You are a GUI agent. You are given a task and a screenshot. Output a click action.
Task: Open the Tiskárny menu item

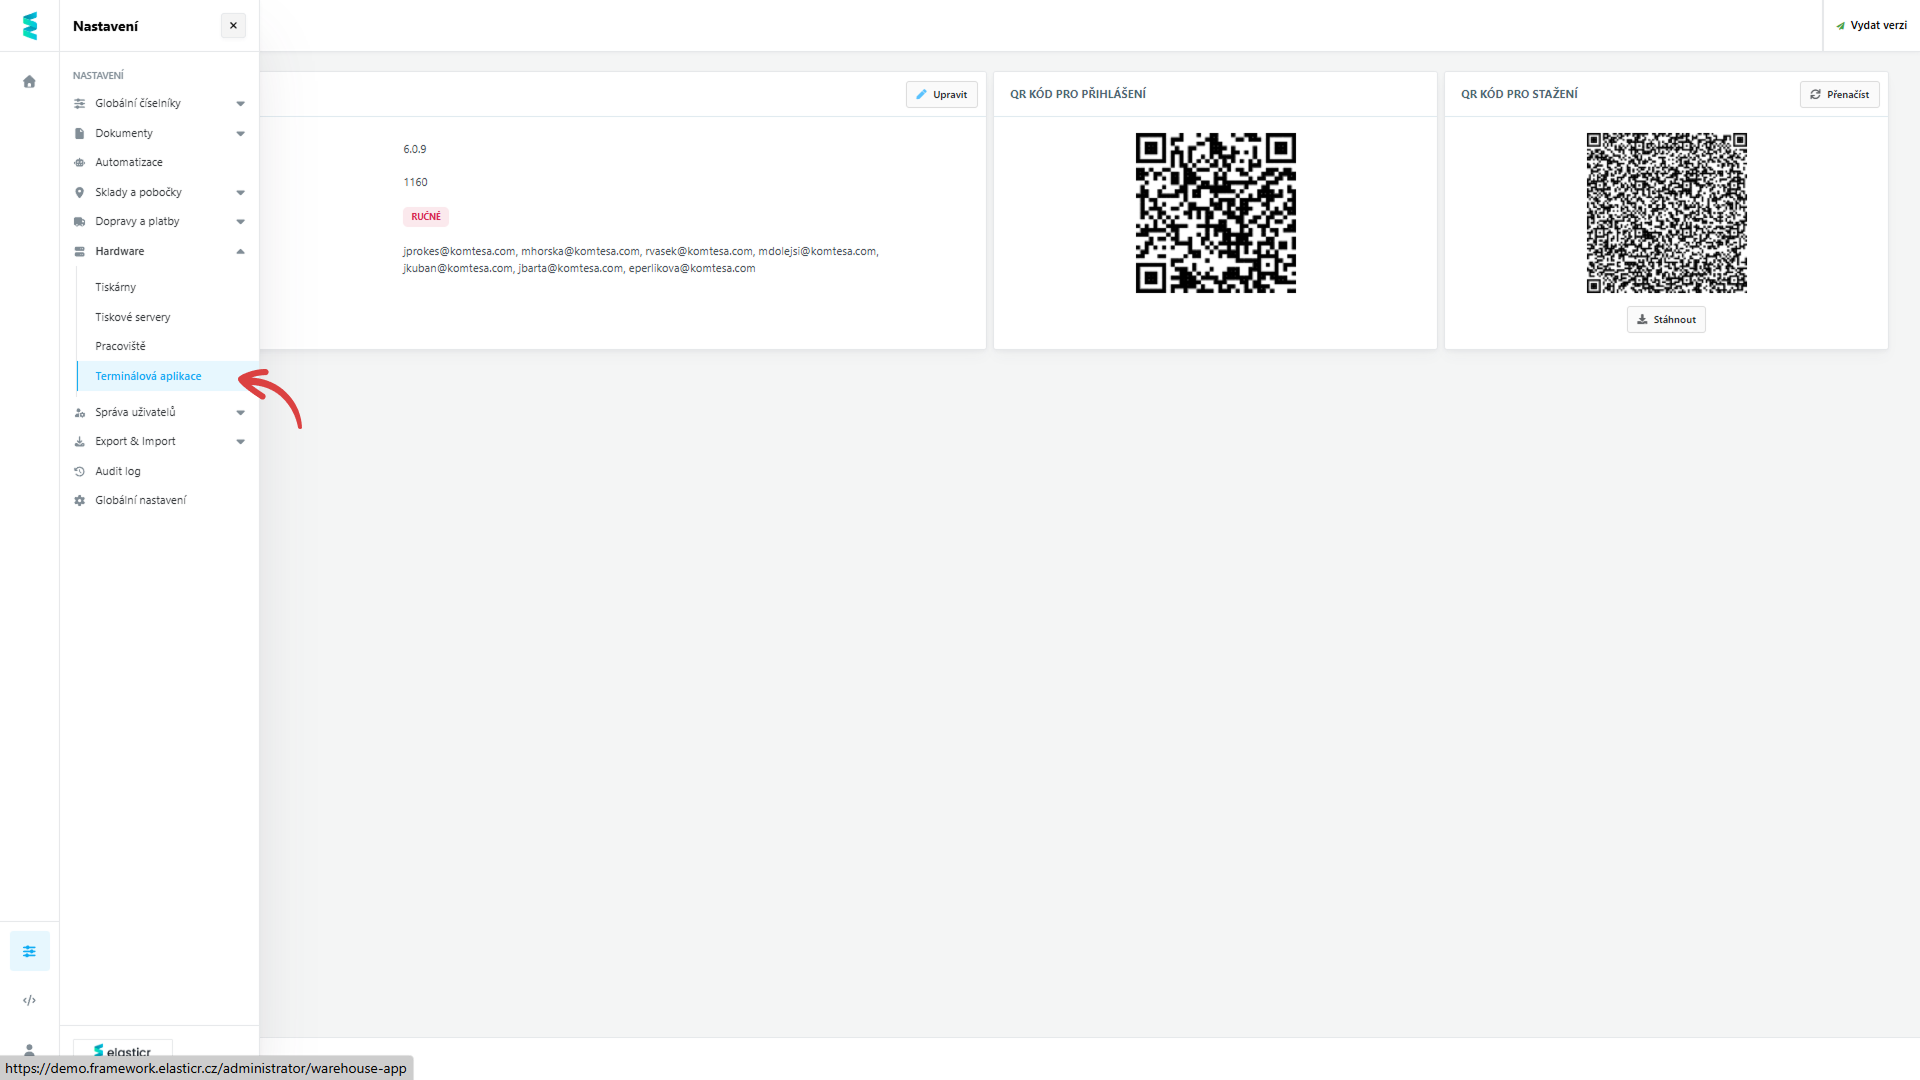pyautogui.click(x=115, y=287)
